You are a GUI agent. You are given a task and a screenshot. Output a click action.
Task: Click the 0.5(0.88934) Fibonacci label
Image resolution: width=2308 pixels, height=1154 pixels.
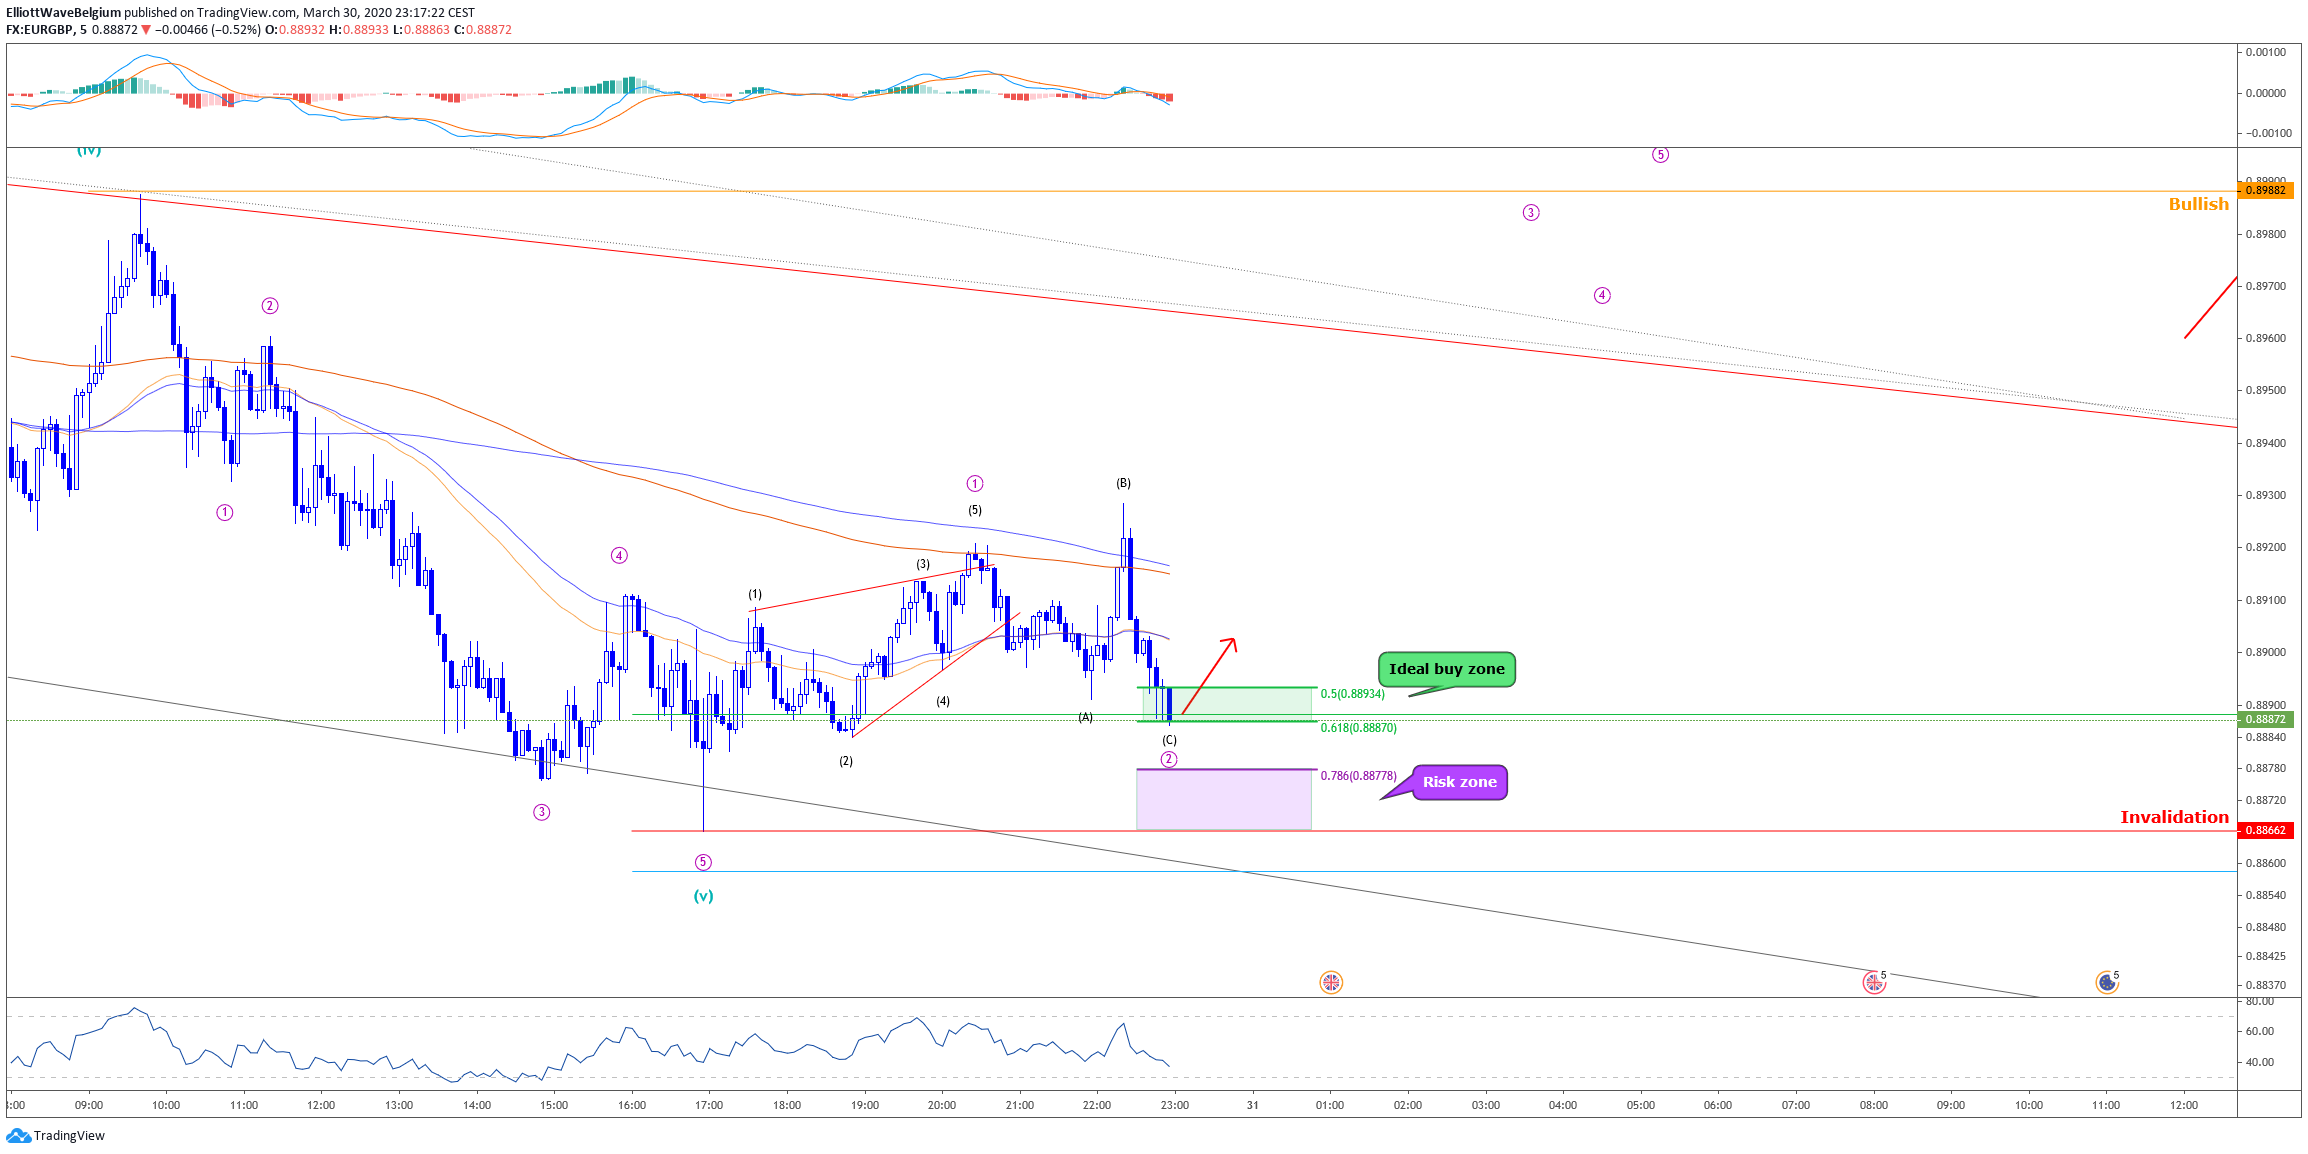coord(1352,694)
